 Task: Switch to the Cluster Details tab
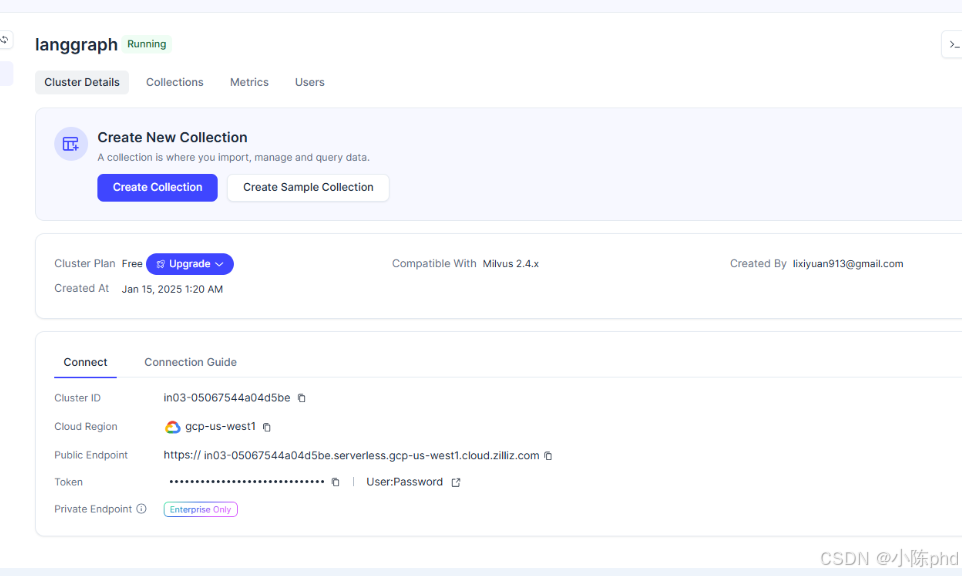click(82, 82)
